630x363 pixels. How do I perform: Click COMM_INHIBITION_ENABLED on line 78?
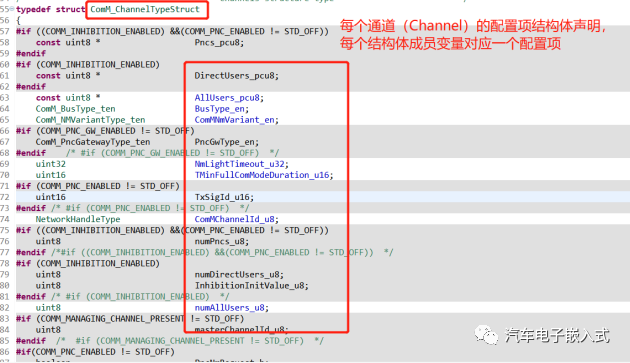98,263
